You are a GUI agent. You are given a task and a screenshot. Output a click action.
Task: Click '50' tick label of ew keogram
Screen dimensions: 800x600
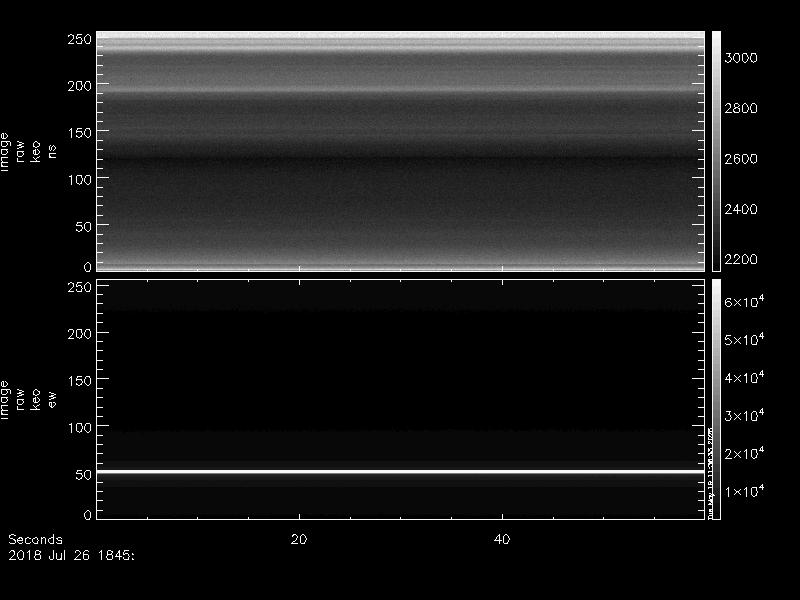84,474
